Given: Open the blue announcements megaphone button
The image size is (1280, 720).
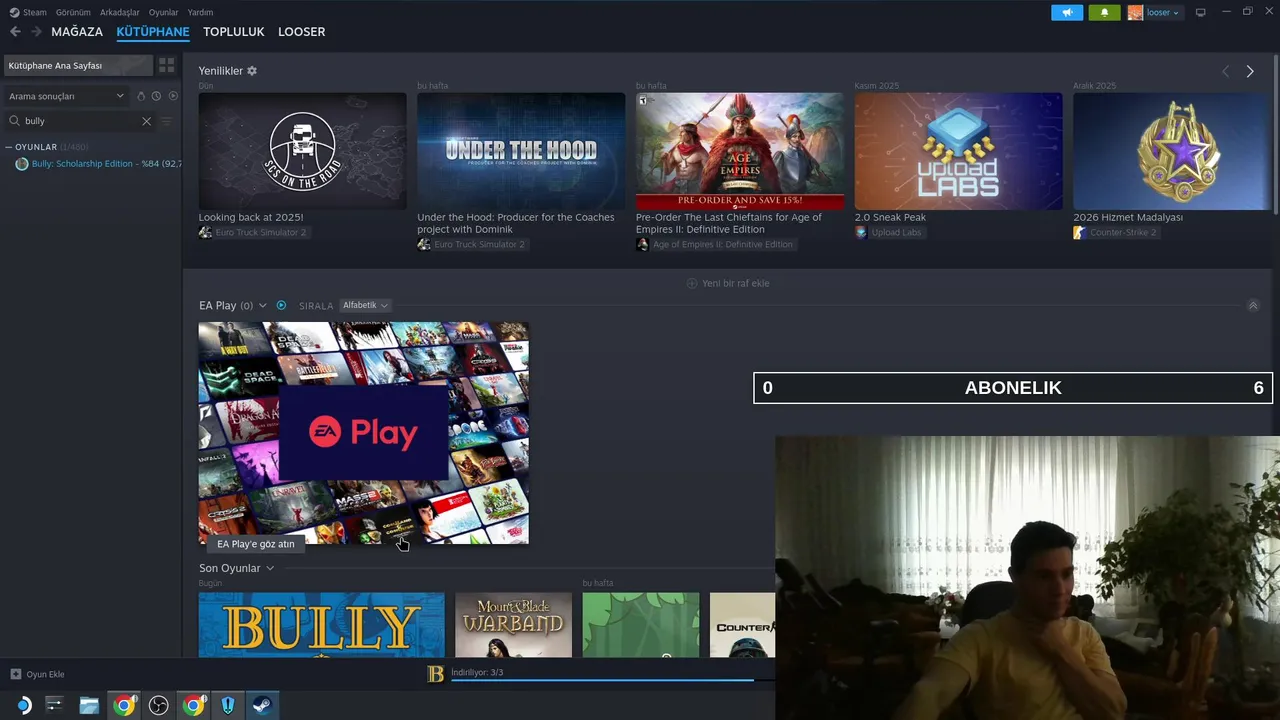Looking at the screenshot, I should click(x=1067, y=12).
